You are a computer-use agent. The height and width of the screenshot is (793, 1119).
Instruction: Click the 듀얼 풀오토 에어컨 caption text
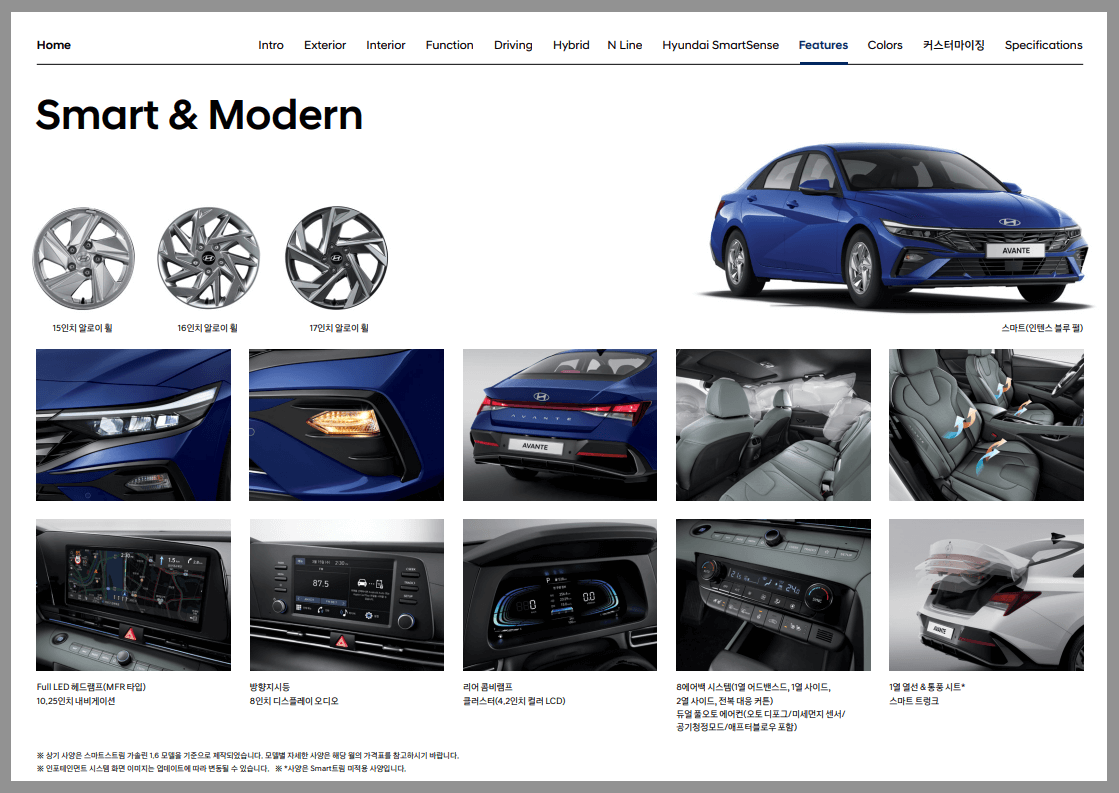click(761, 720)
